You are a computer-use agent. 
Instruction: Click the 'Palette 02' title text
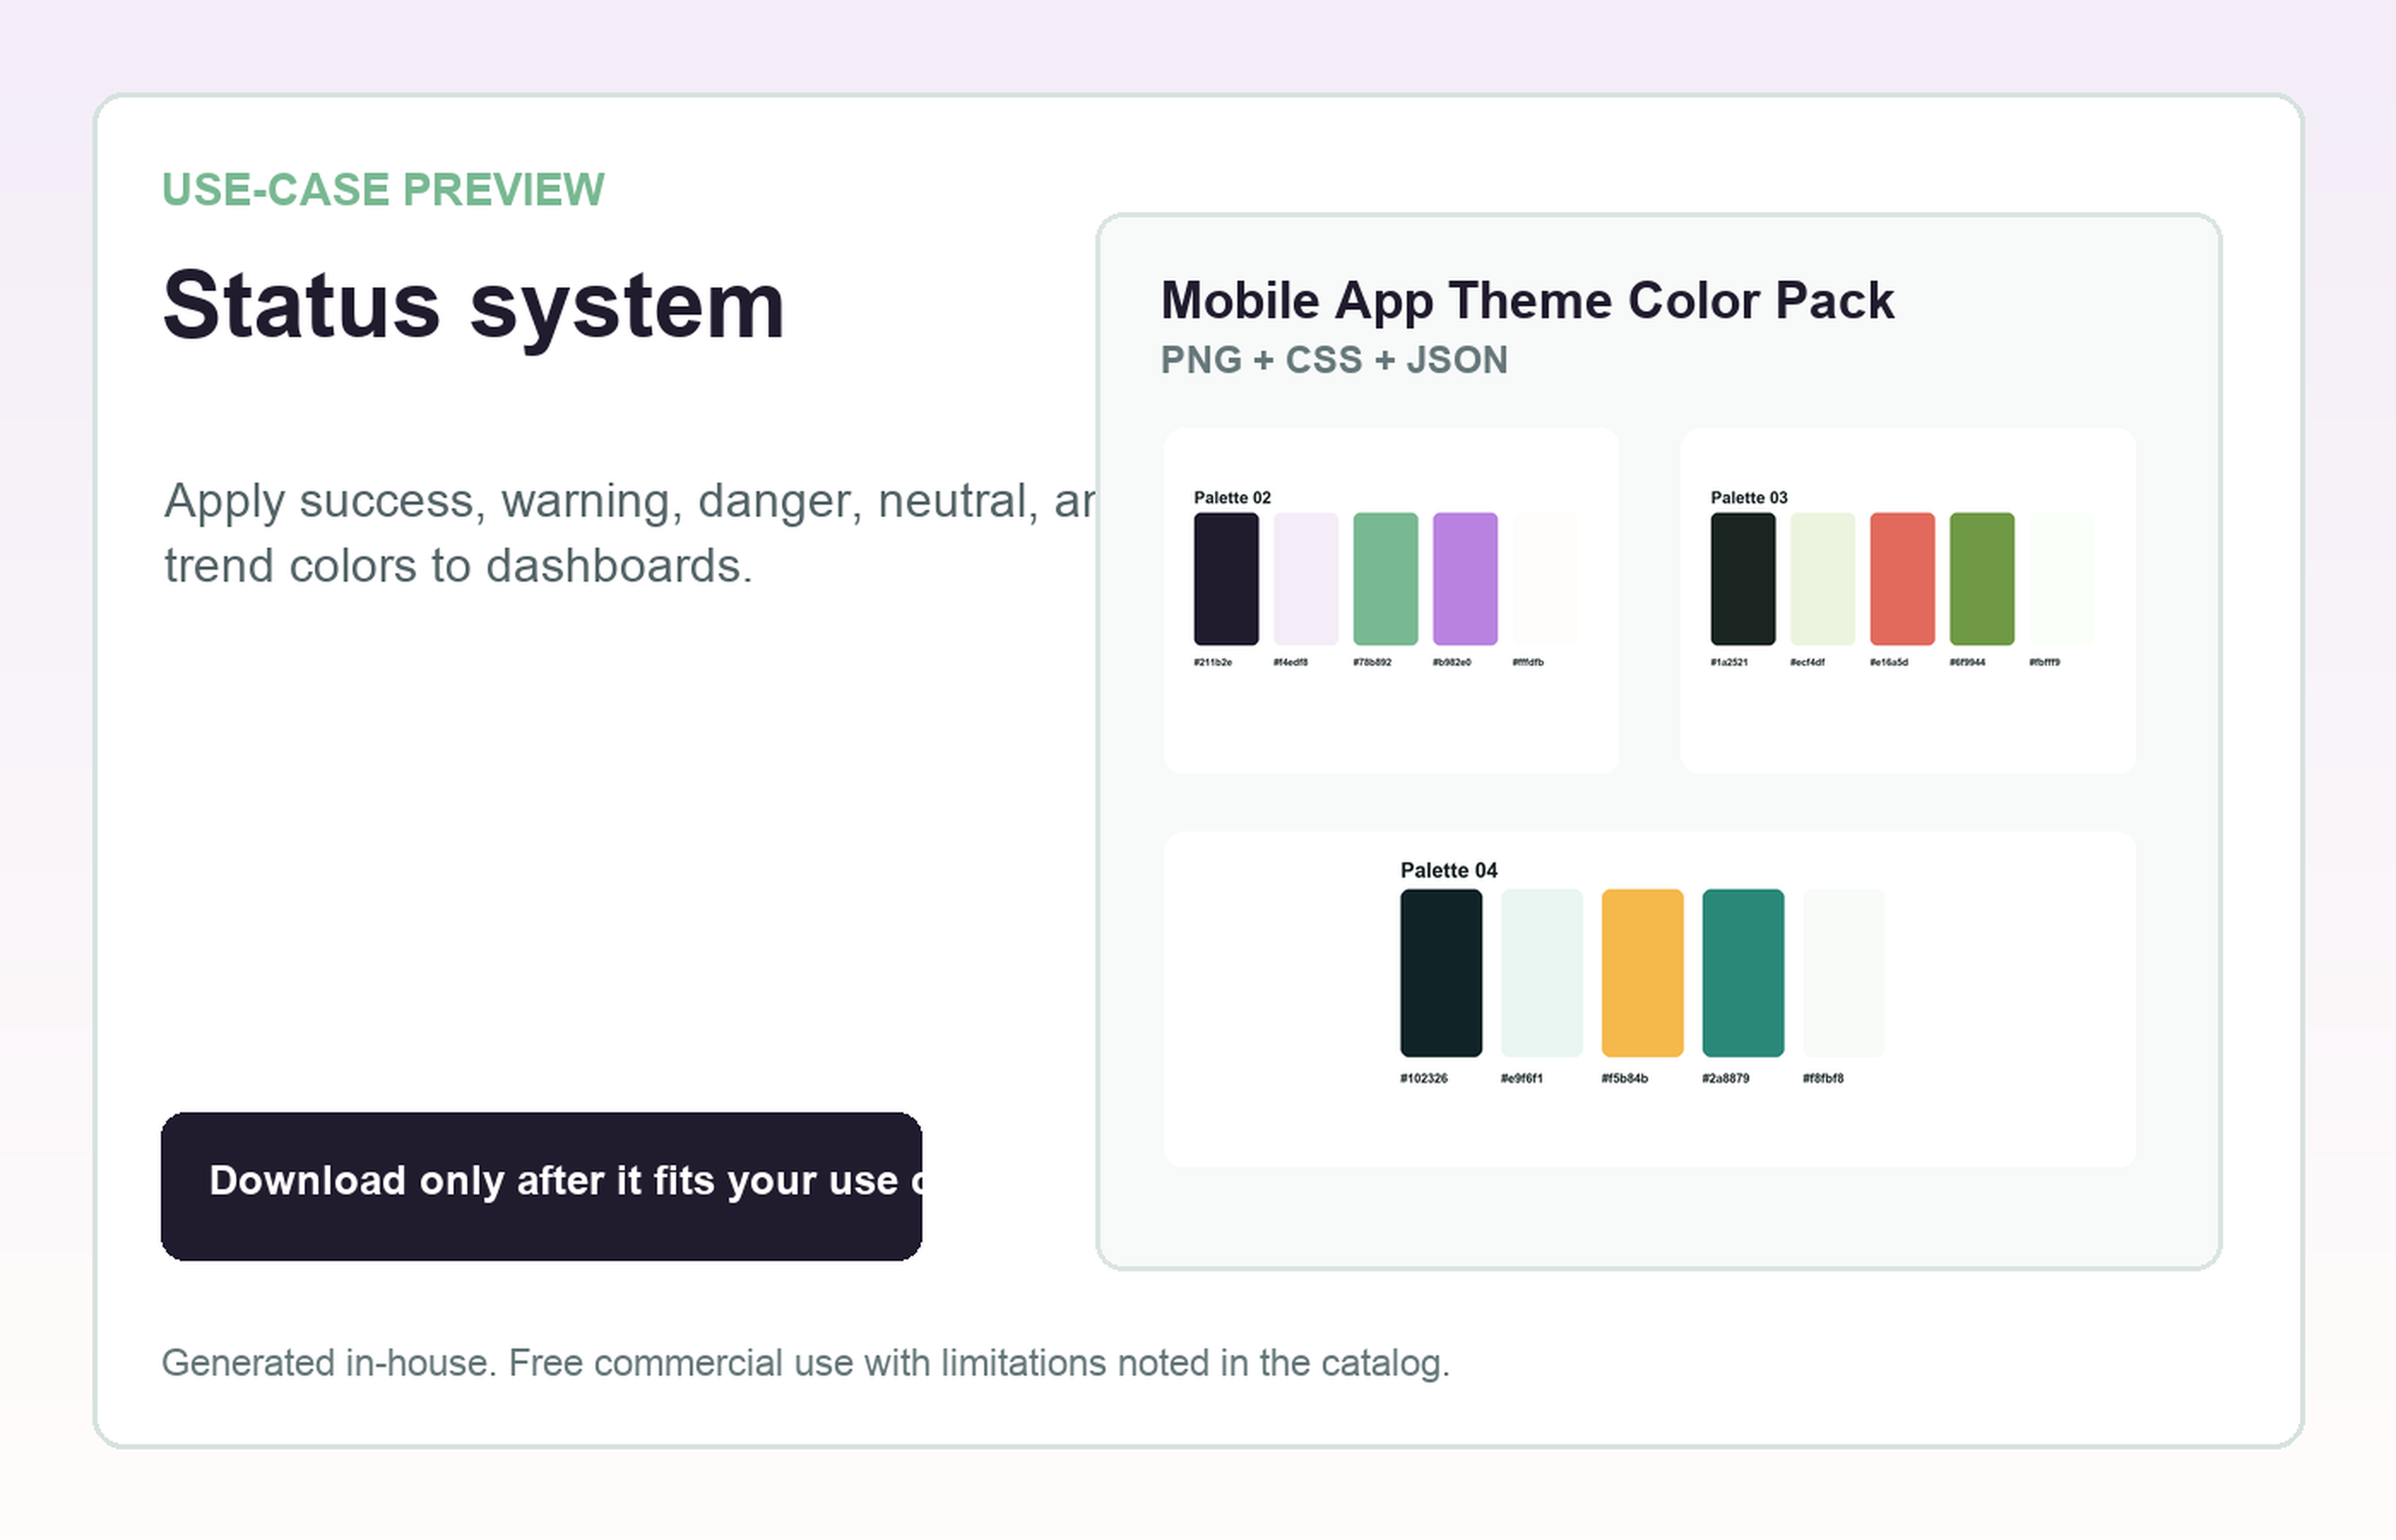coord(1232,497)
